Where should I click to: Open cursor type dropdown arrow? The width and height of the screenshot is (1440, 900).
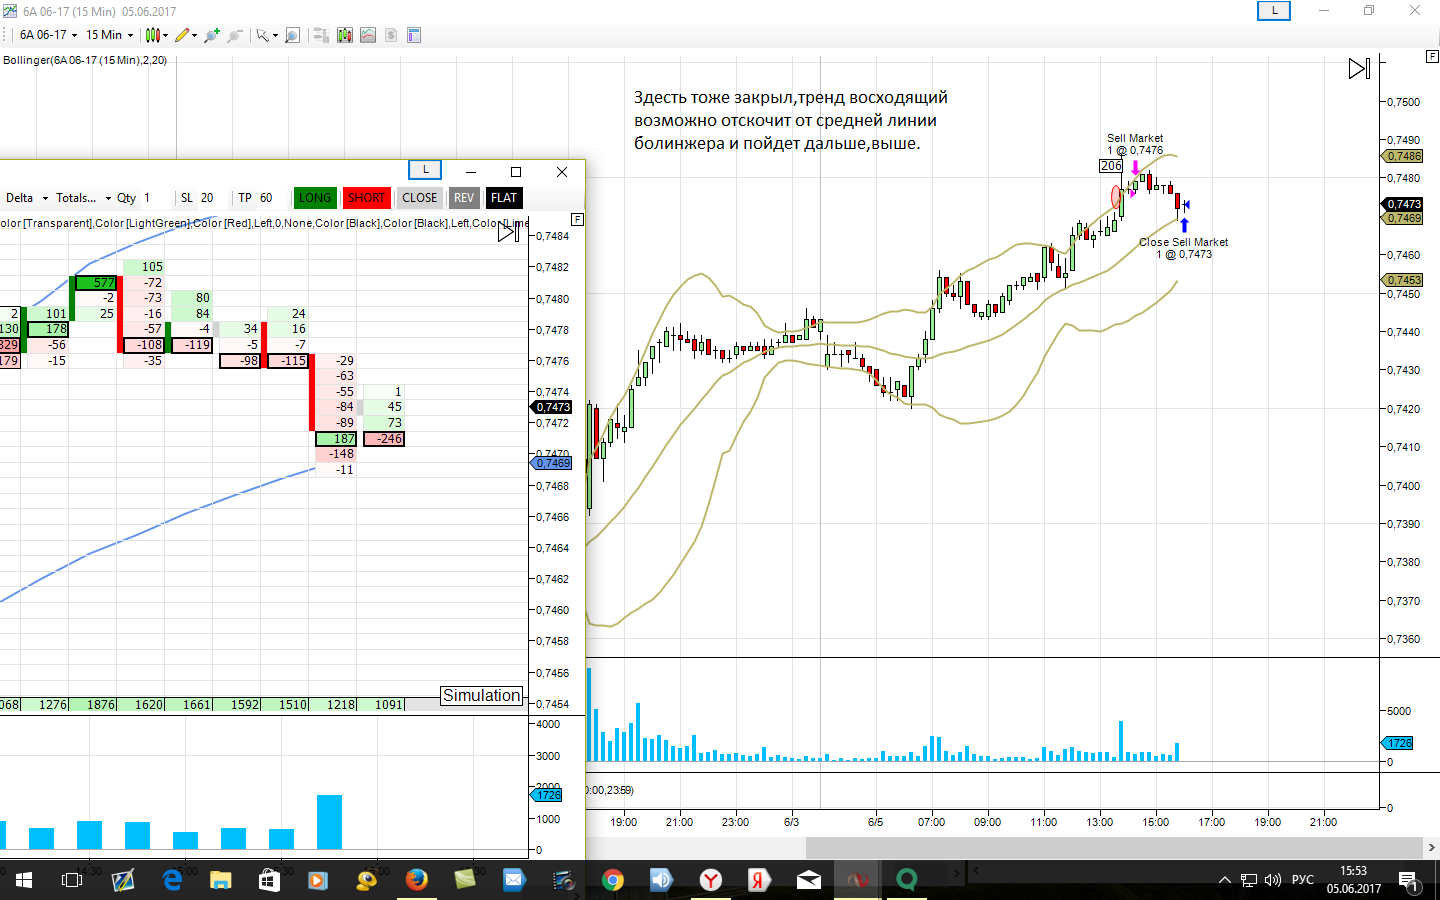click(275, 36)
